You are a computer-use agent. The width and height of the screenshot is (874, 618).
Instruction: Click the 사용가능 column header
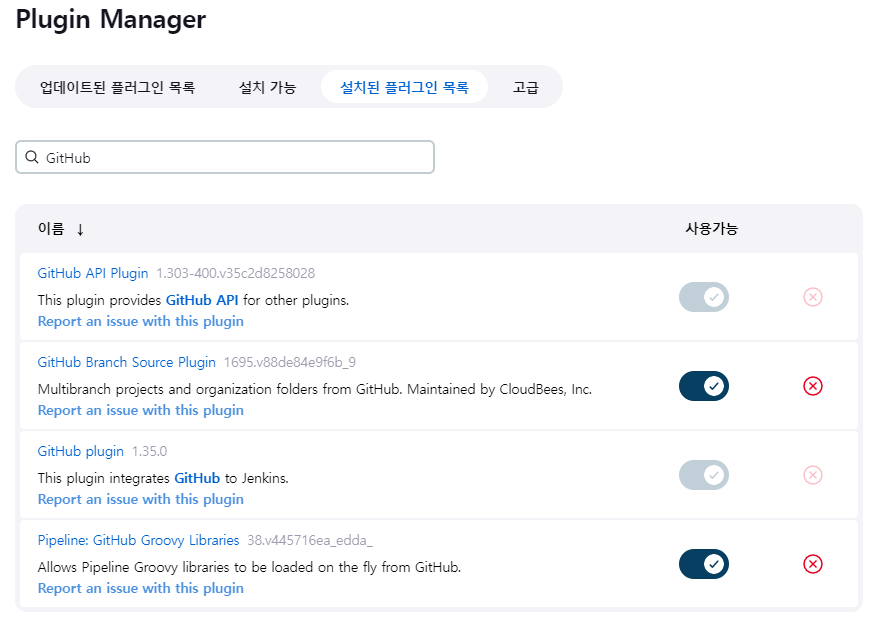[x=711, y=228]
